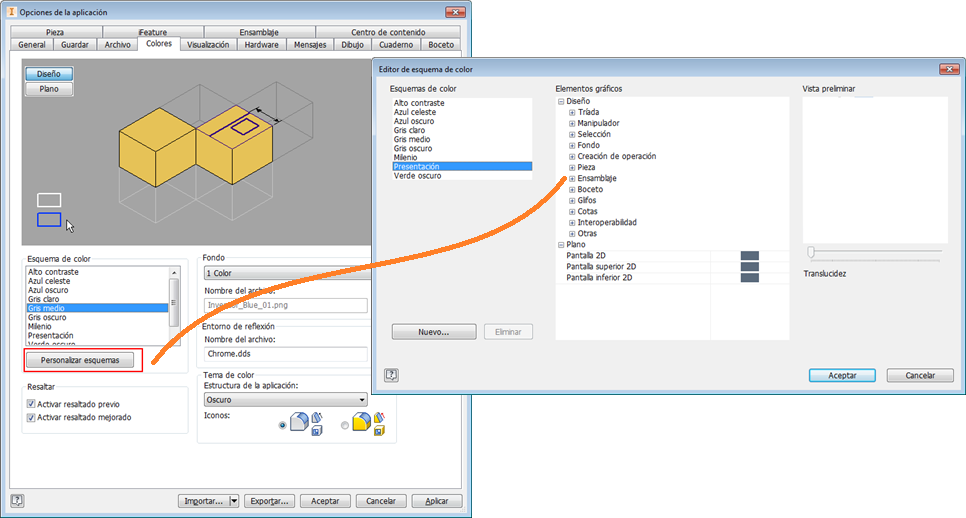
Task: Click Aplicar button in options dialog
Action: point(436,501)
